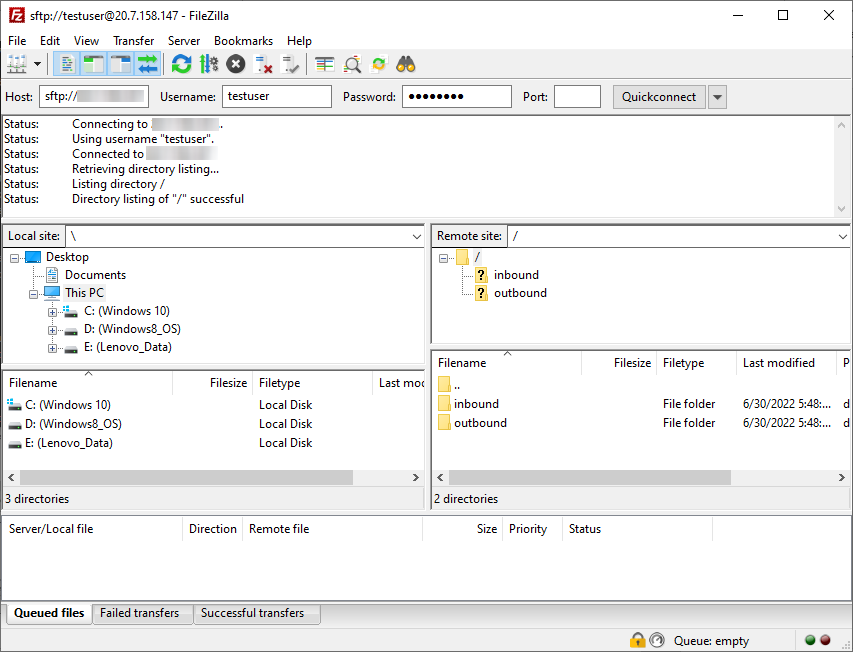Open the File menu
Screen dimensions: 853x652
(17, 41)
